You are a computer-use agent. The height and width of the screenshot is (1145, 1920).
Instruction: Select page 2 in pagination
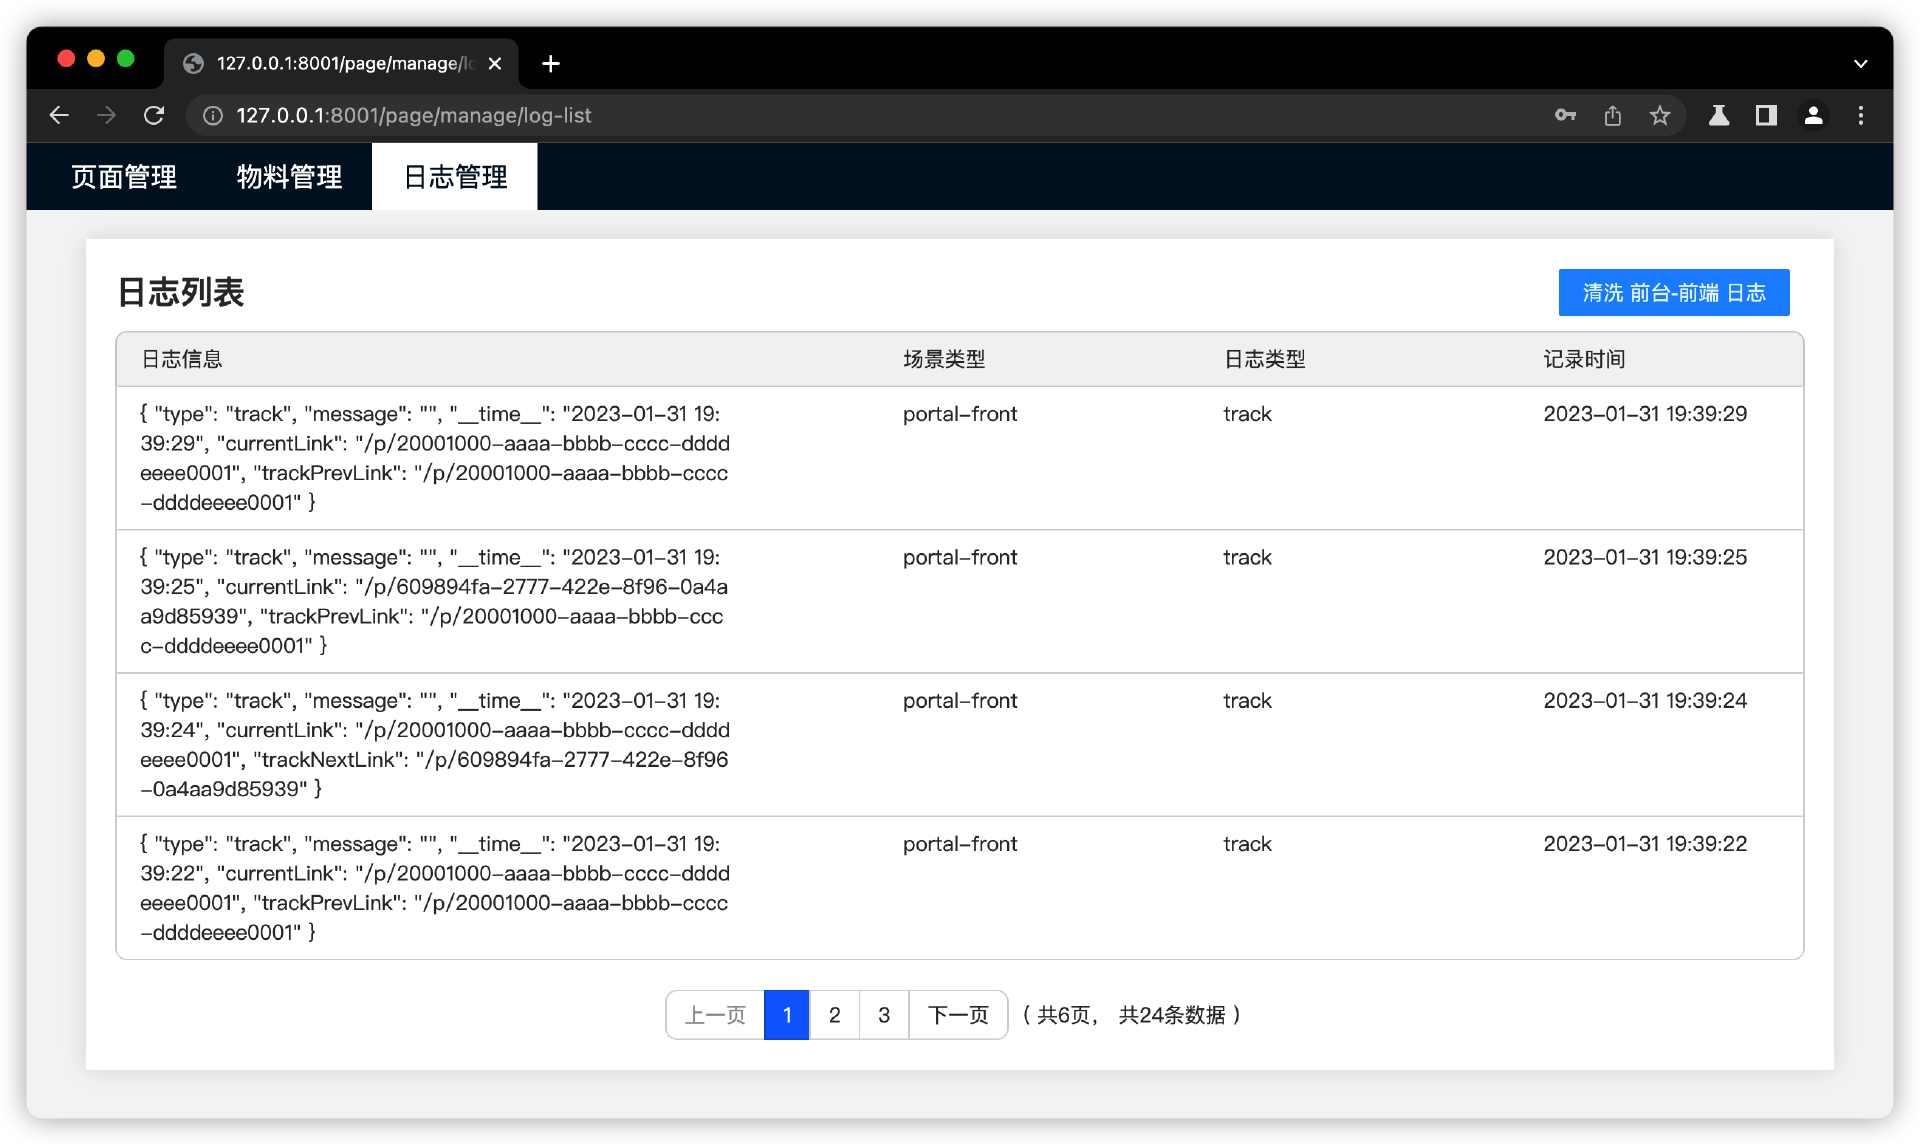point(834,1015)
